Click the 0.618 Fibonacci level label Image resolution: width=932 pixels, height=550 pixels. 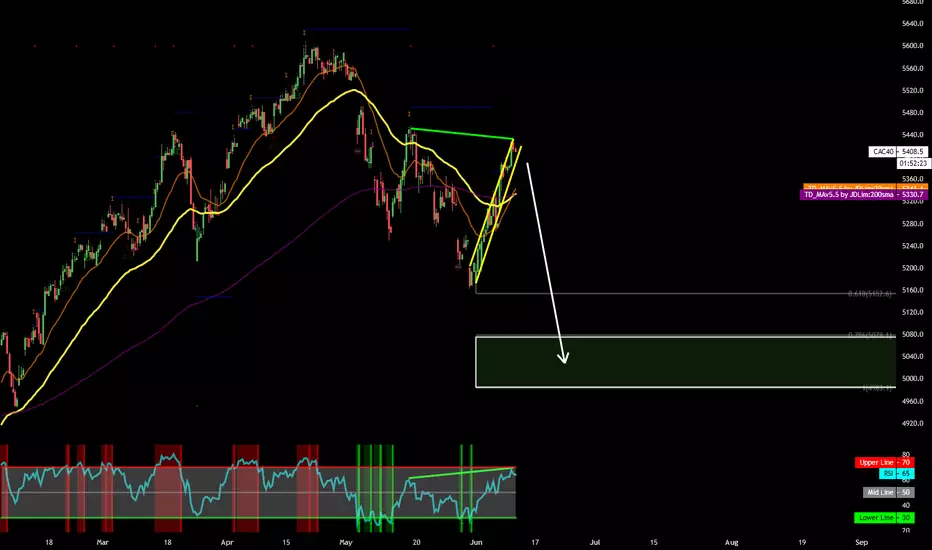(x=870, y=294)
